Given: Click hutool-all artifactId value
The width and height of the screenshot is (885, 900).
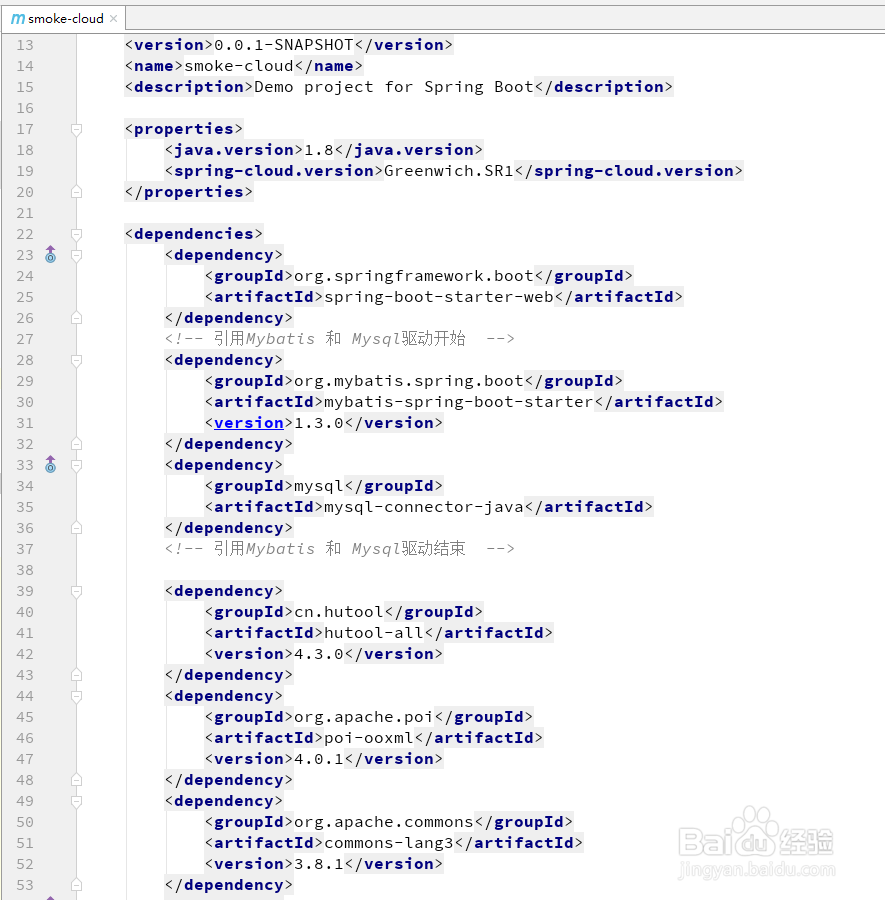Looking at the screenshot, I should click(374, 633).
